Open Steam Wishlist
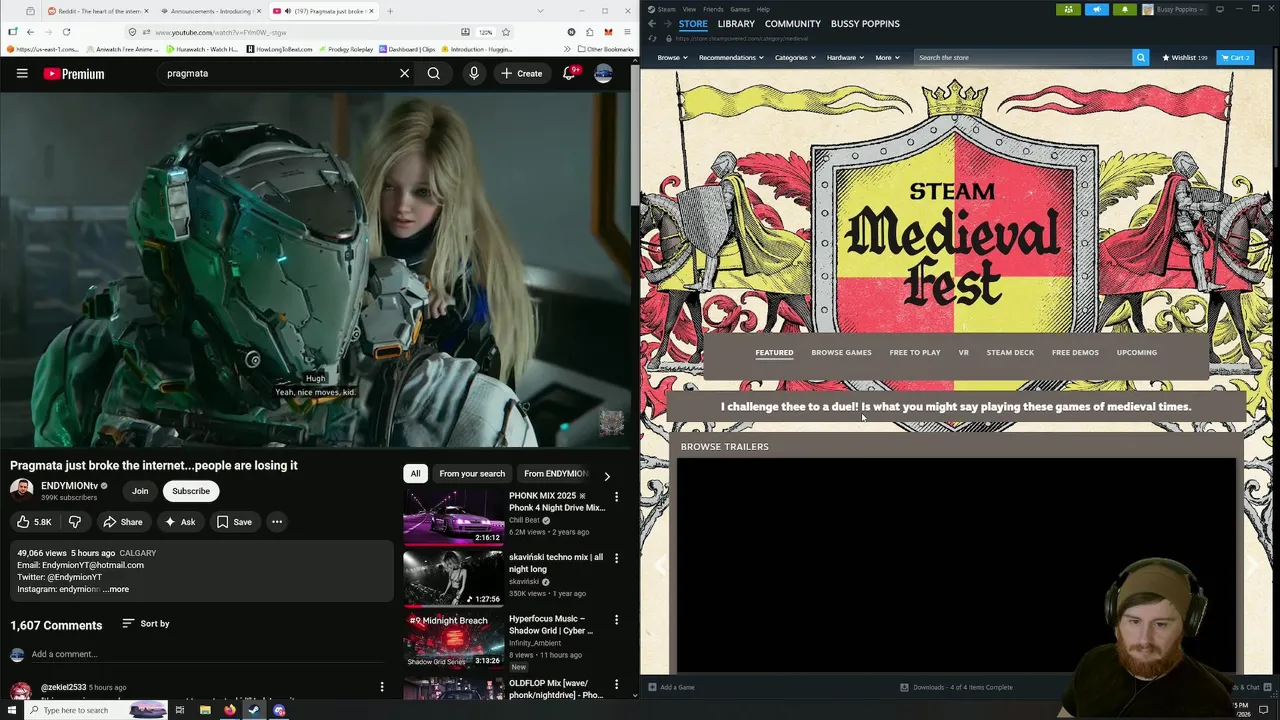This screenshot has width=1280, height=720. point(1185,58)
